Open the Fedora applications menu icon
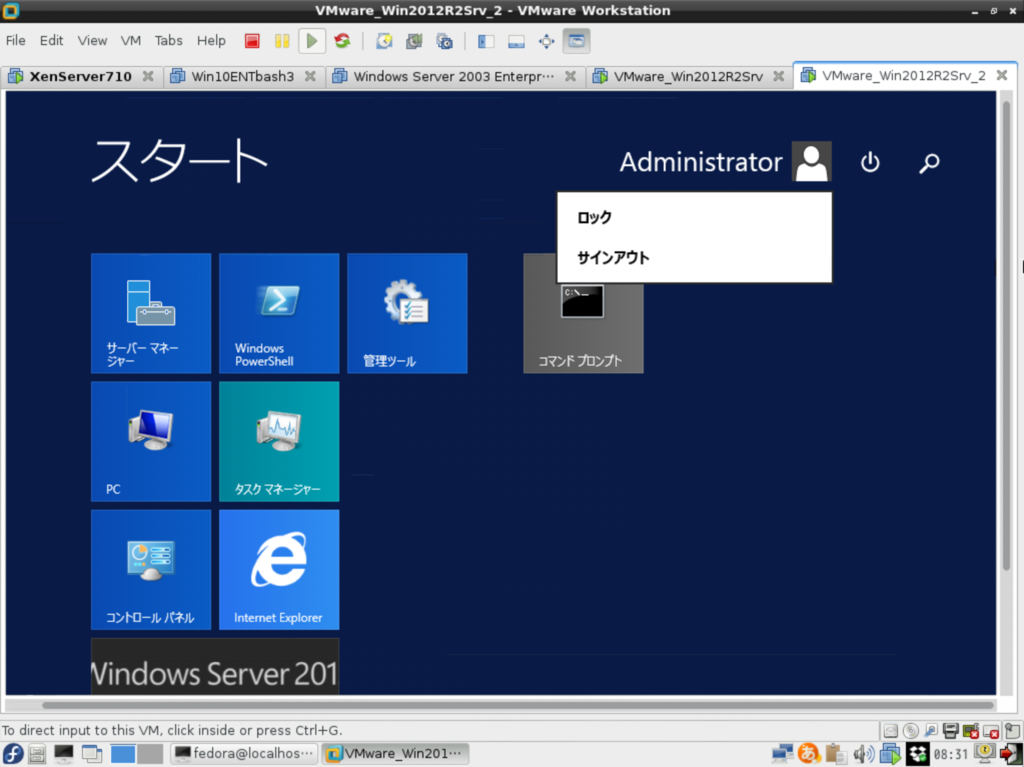This screenshot has height=767, width=1024. point(12,753)
